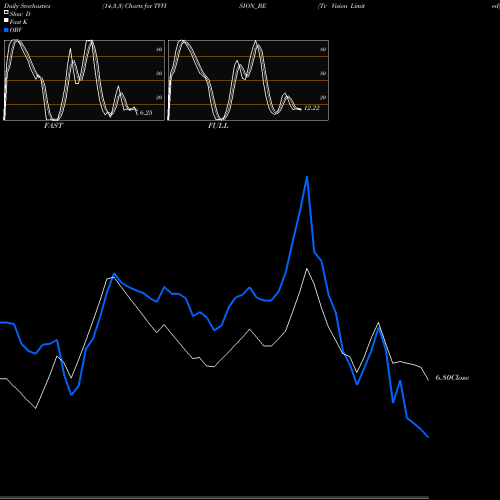Click the blue OBV line's highest peak
500x500 pixels.
tap(307, 177)
